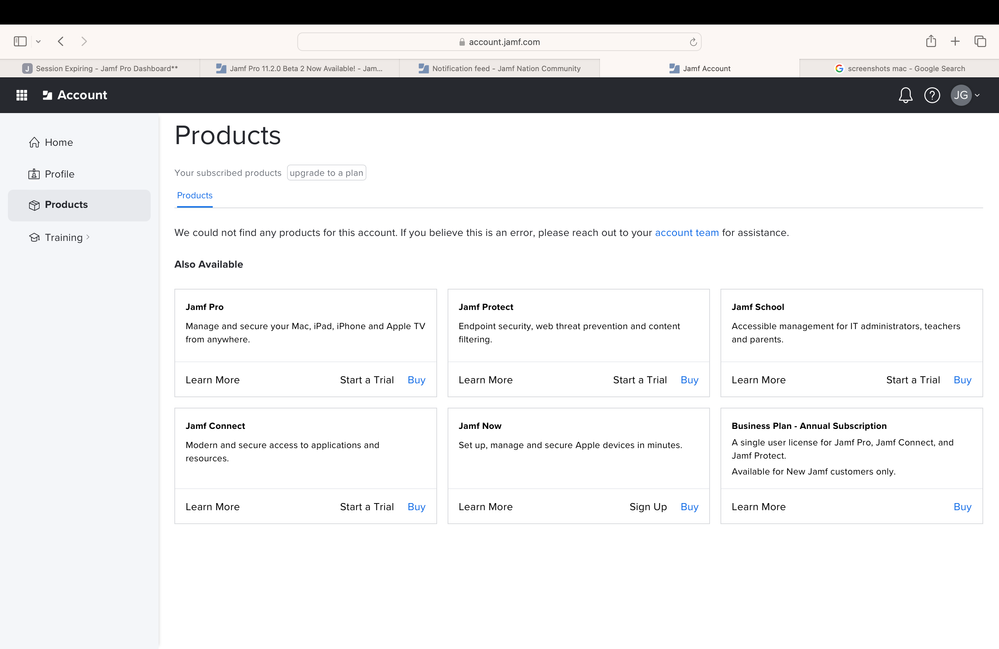Viewport: 999px width, 649px height.
Task: Go back using the browser back arrow
Action: click(61, 41)
